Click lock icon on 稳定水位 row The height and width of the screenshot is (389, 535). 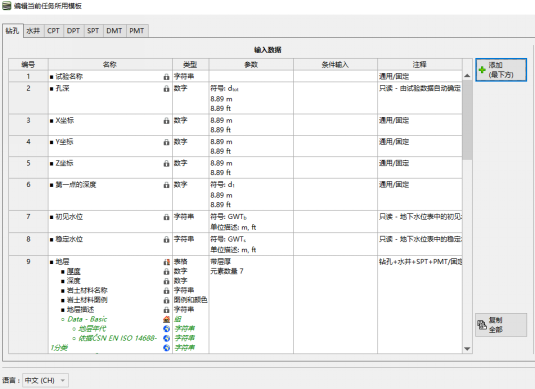166,240
